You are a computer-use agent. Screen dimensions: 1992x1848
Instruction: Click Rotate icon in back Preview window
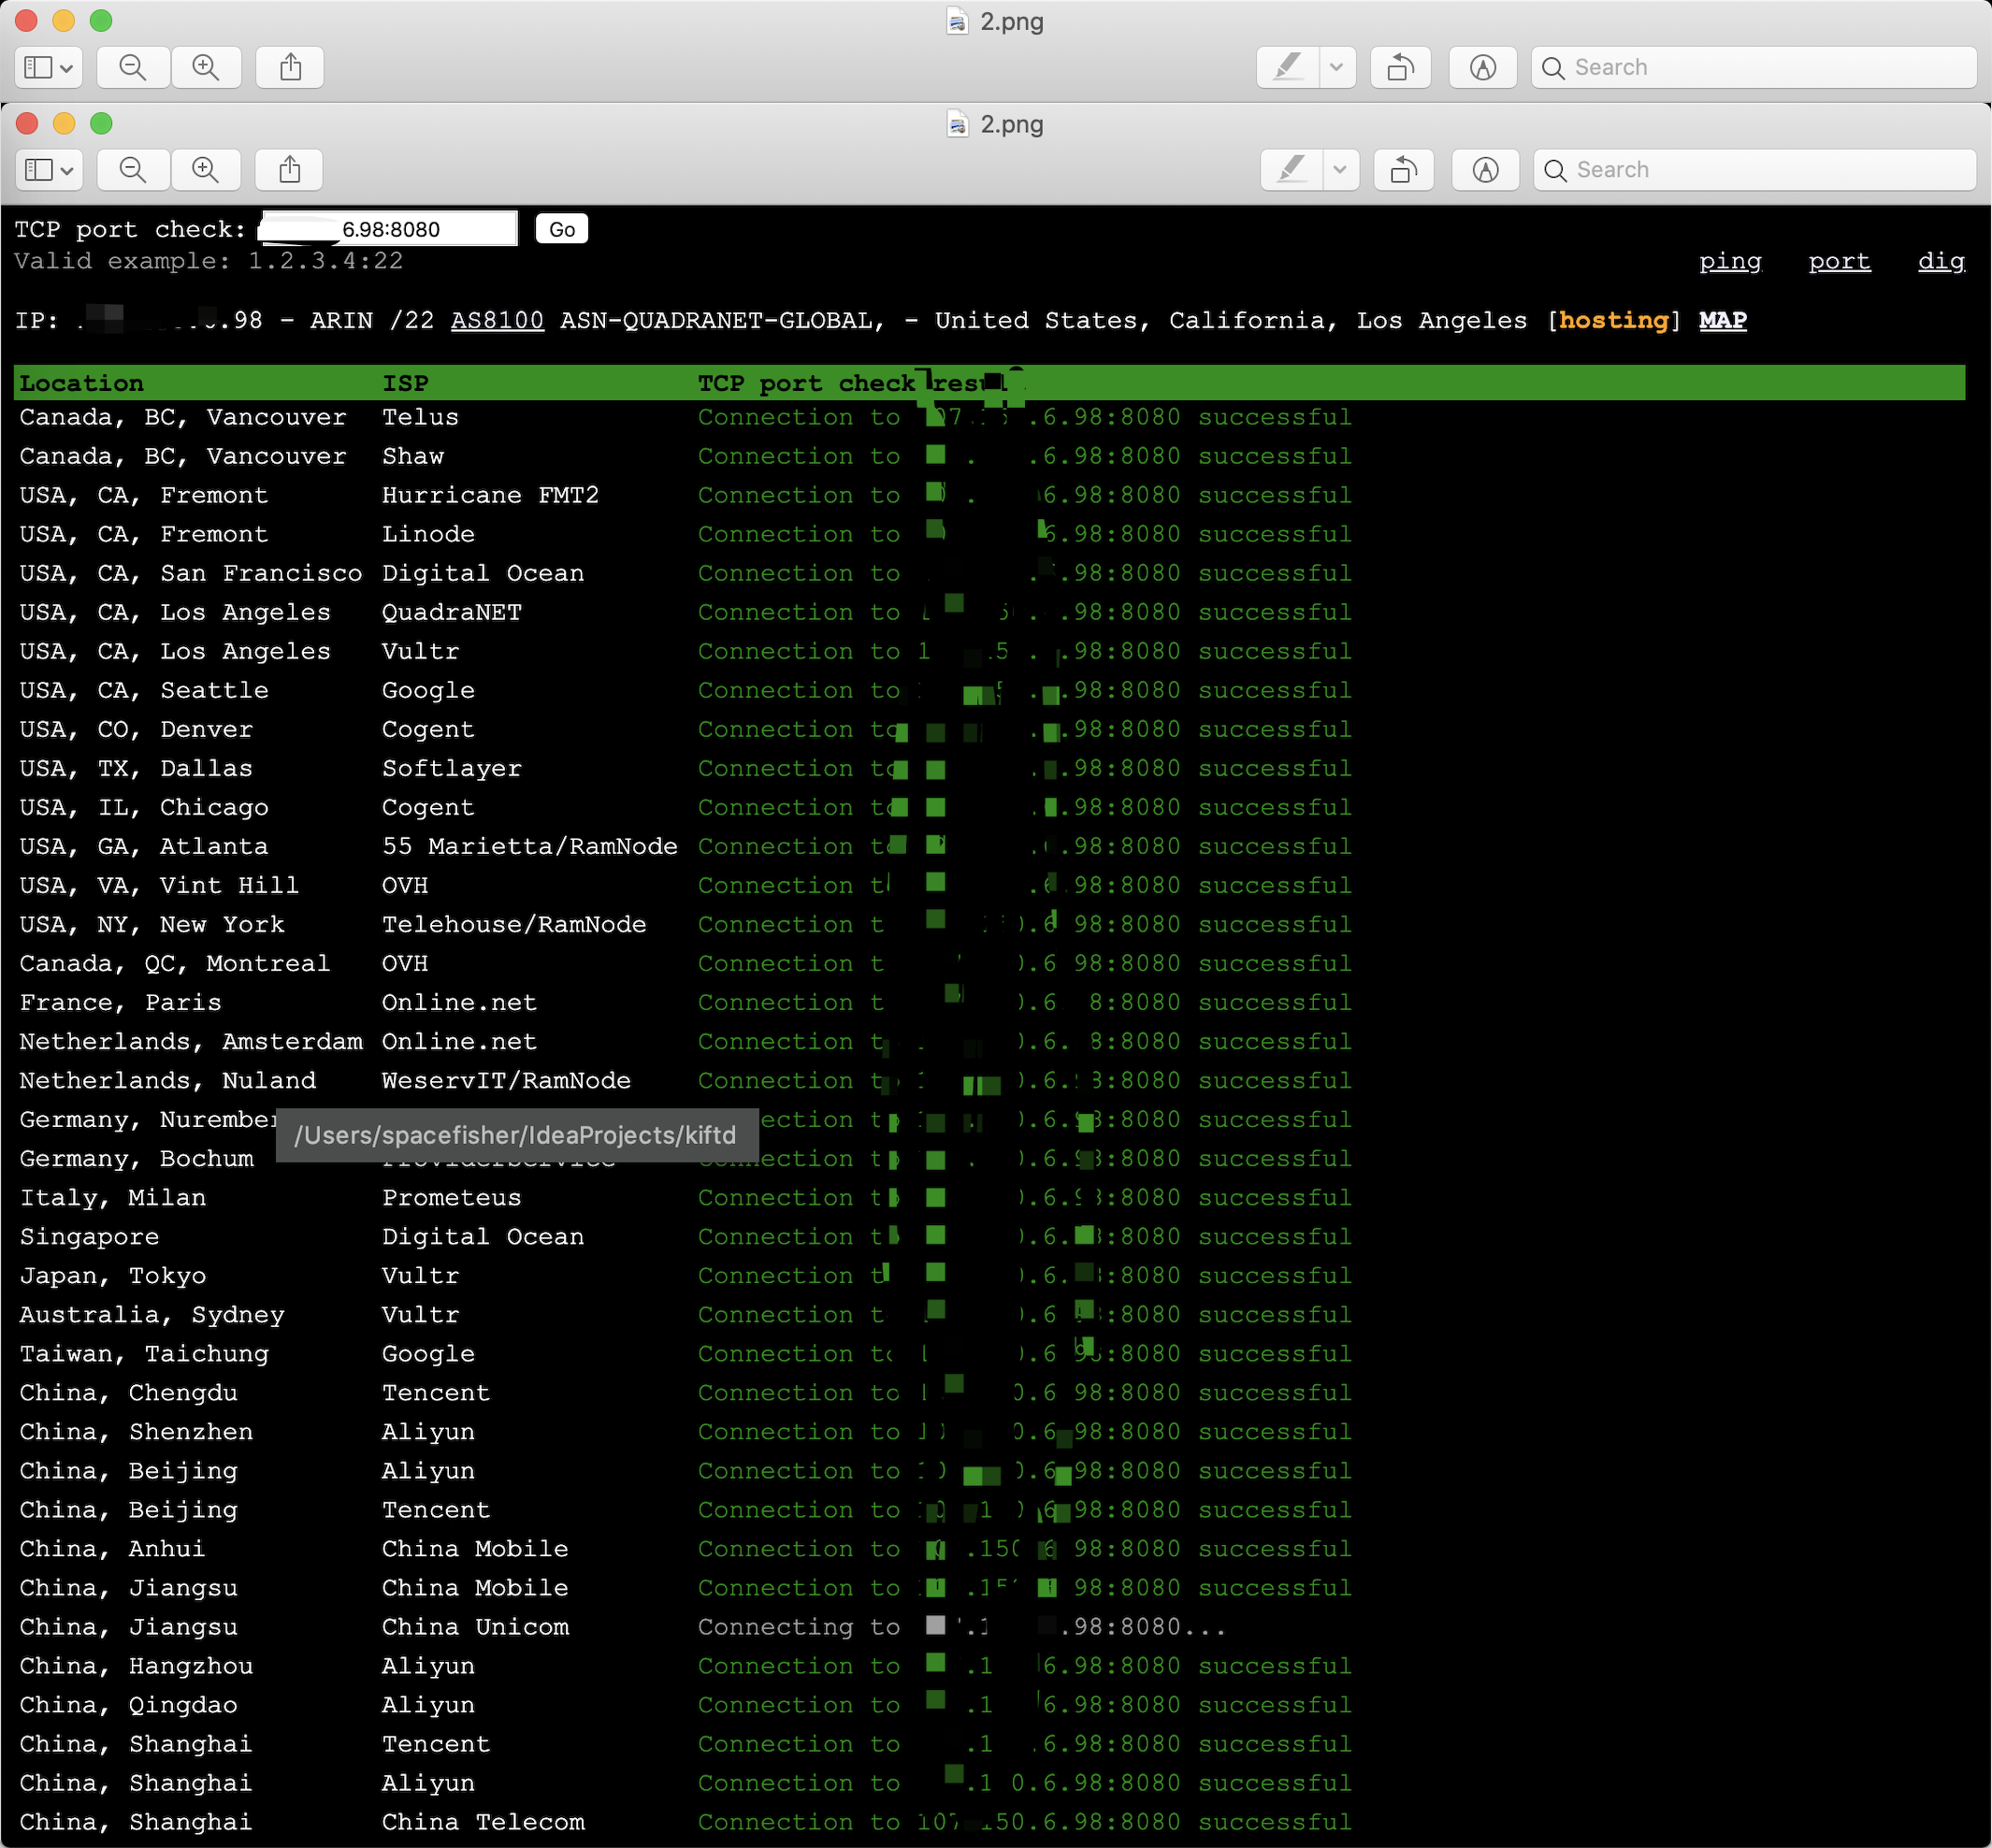(x=1400, y=67)
